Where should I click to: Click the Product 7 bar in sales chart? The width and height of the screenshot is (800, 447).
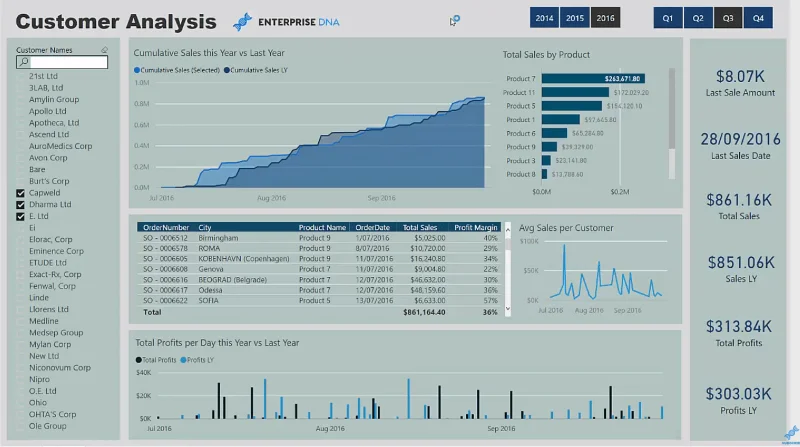pyautogui.click(x=593, y=79)
